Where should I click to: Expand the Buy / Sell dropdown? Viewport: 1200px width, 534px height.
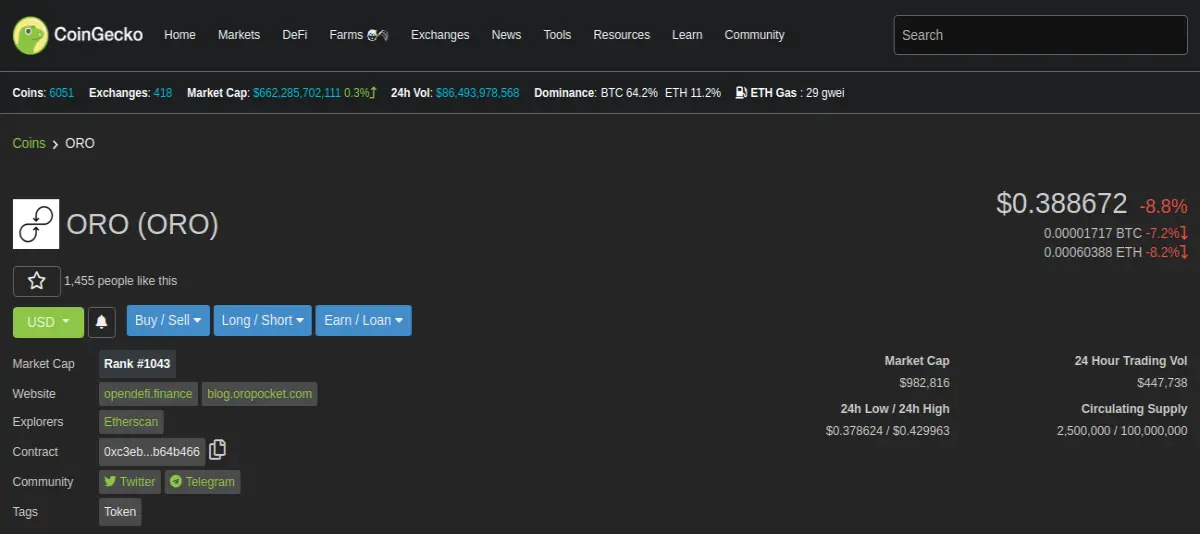pos(168,320)
